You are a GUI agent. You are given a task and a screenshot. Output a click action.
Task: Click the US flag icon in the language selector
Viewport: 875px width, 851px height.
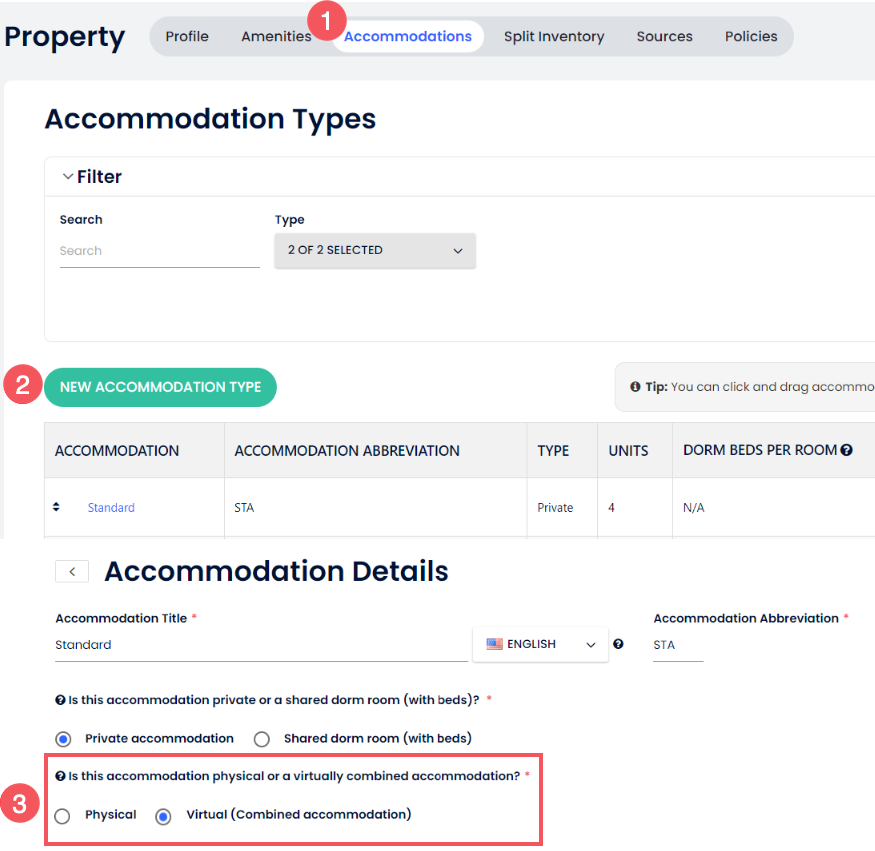point(494,645)
